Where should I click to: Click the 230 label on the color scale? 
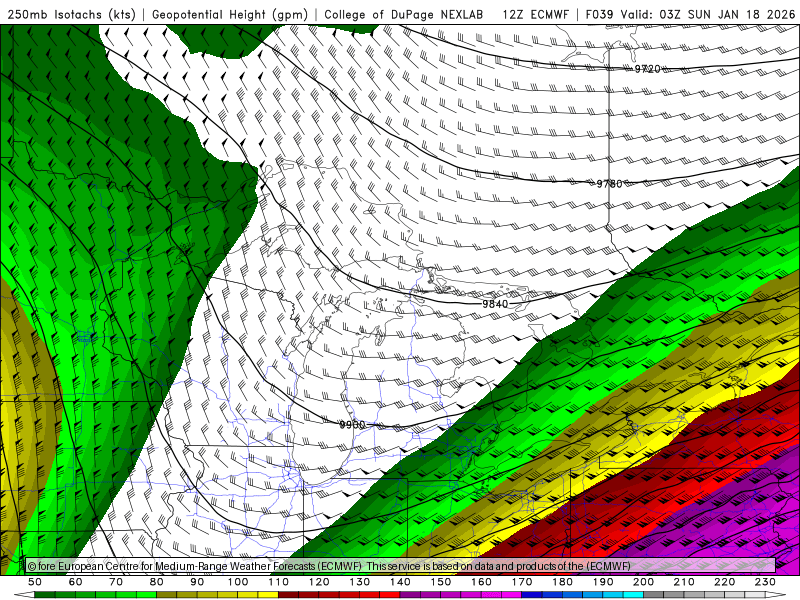click(x=765, y=582)
